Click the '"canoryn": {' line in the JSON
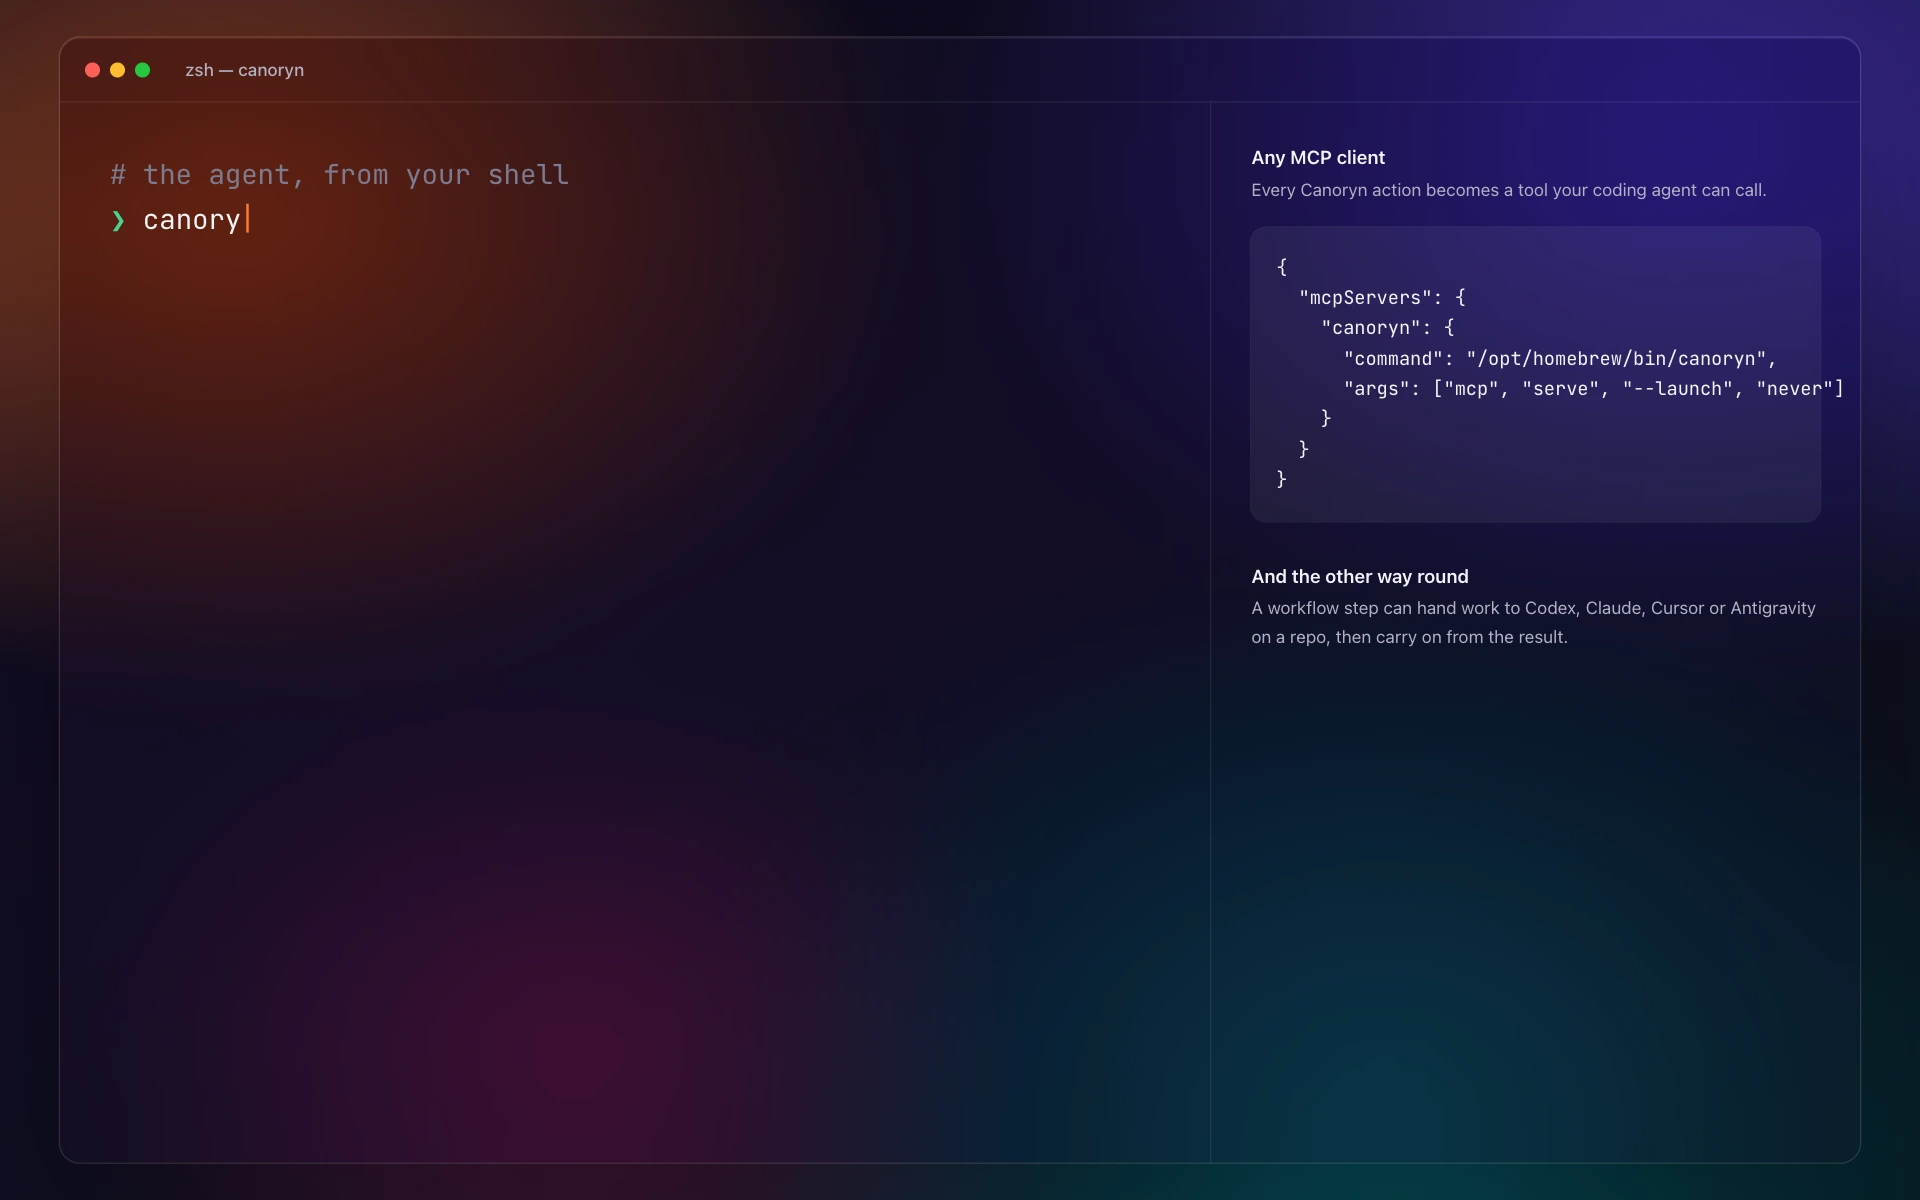 click(x=1388, y=328)
